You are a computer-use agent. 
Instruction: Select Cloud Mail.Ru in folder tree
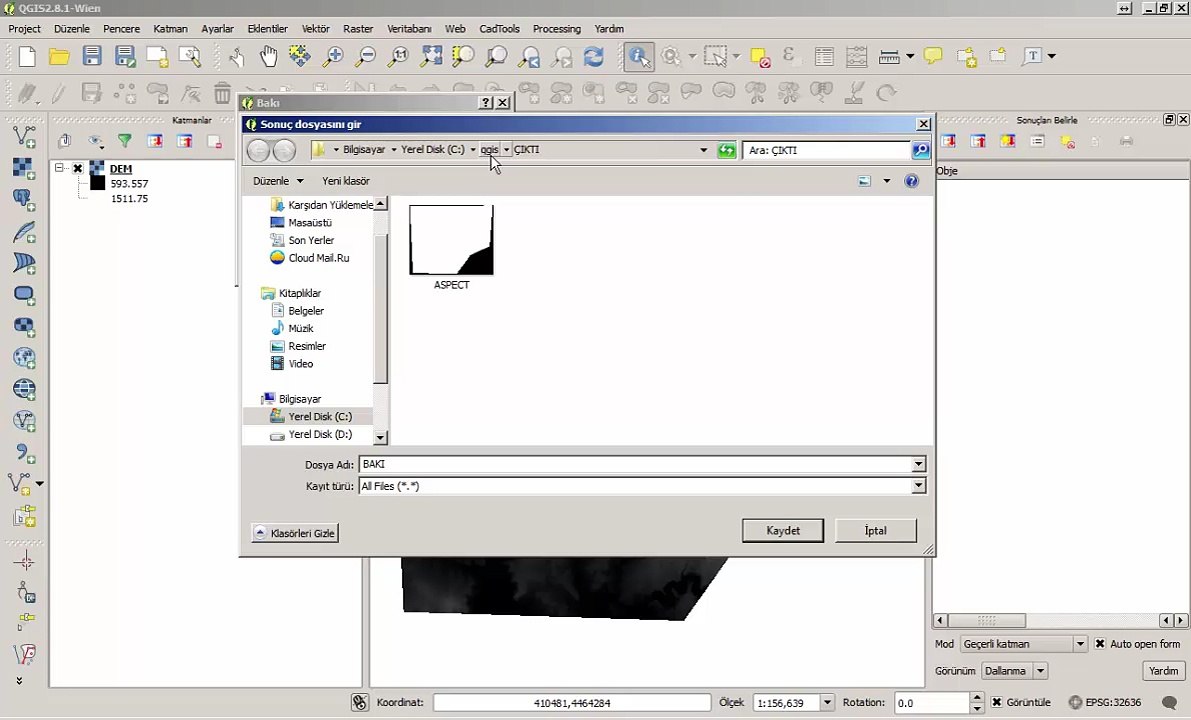pos(319,258)
